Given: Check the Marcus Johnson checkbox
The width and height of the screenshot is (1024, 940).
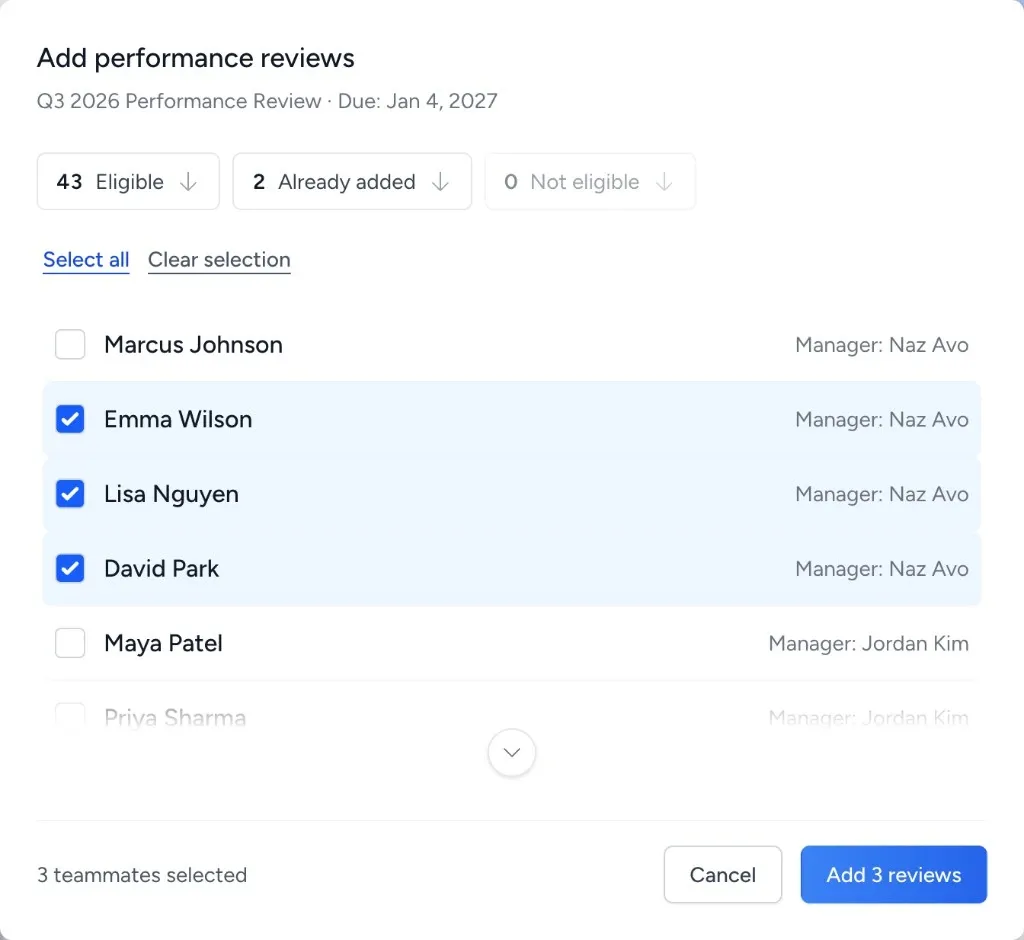Looking at the screenshot, I should point(70,344).
